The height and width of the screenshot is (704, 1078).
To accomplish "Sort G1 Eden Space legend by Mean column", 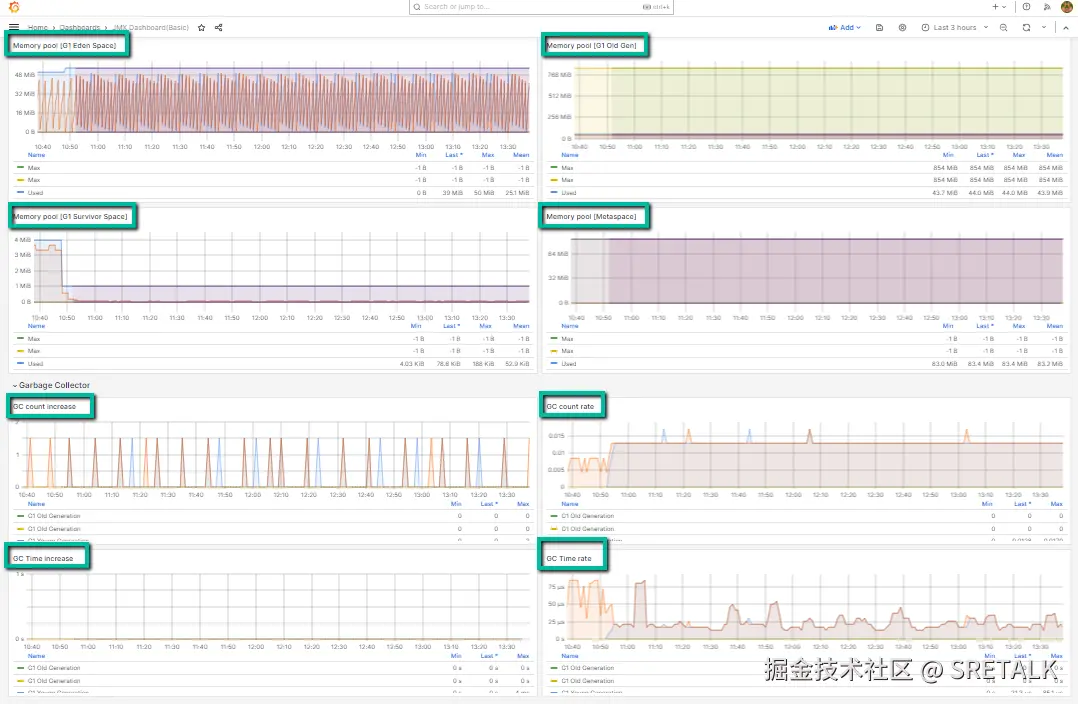I will click(521, 155).
